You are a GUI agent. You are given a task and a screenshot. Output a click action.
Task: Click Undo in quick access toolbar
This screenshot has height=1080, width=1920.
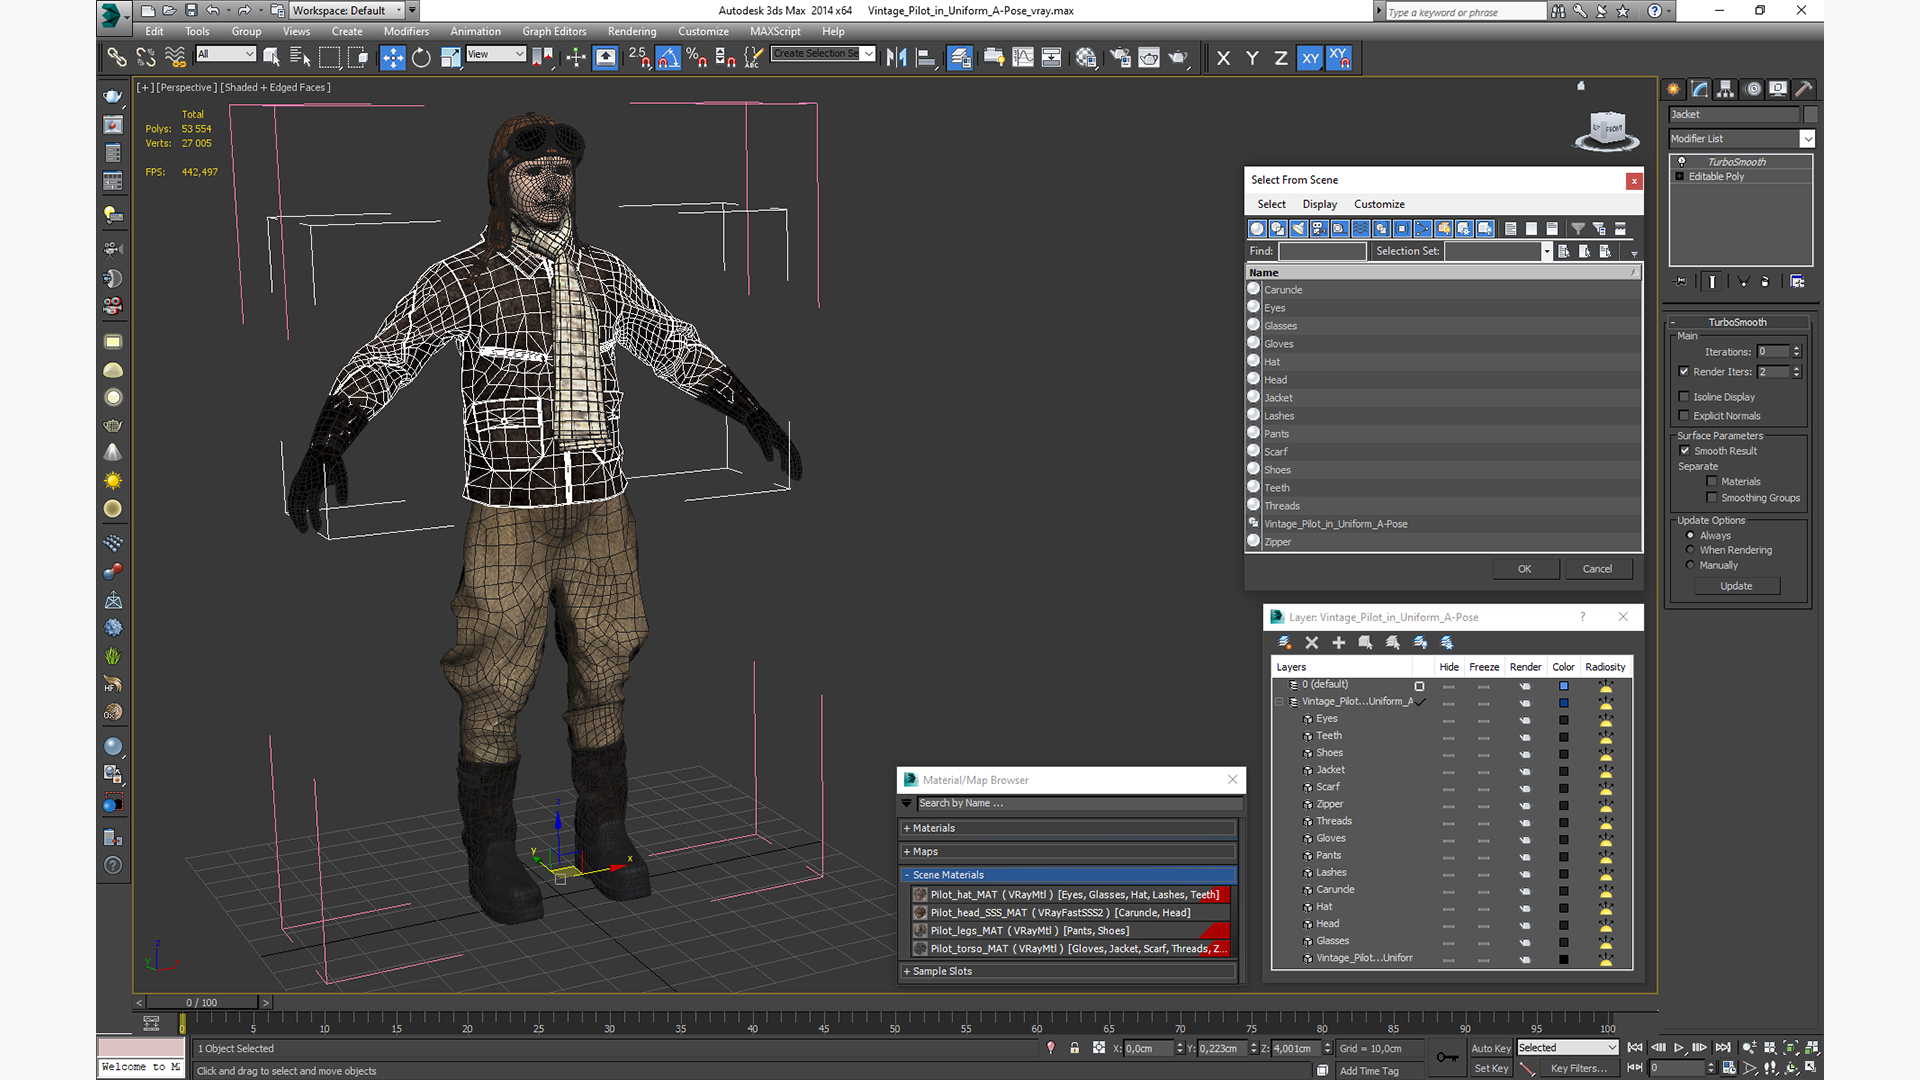pyautogui.click(x=213, y=11)
